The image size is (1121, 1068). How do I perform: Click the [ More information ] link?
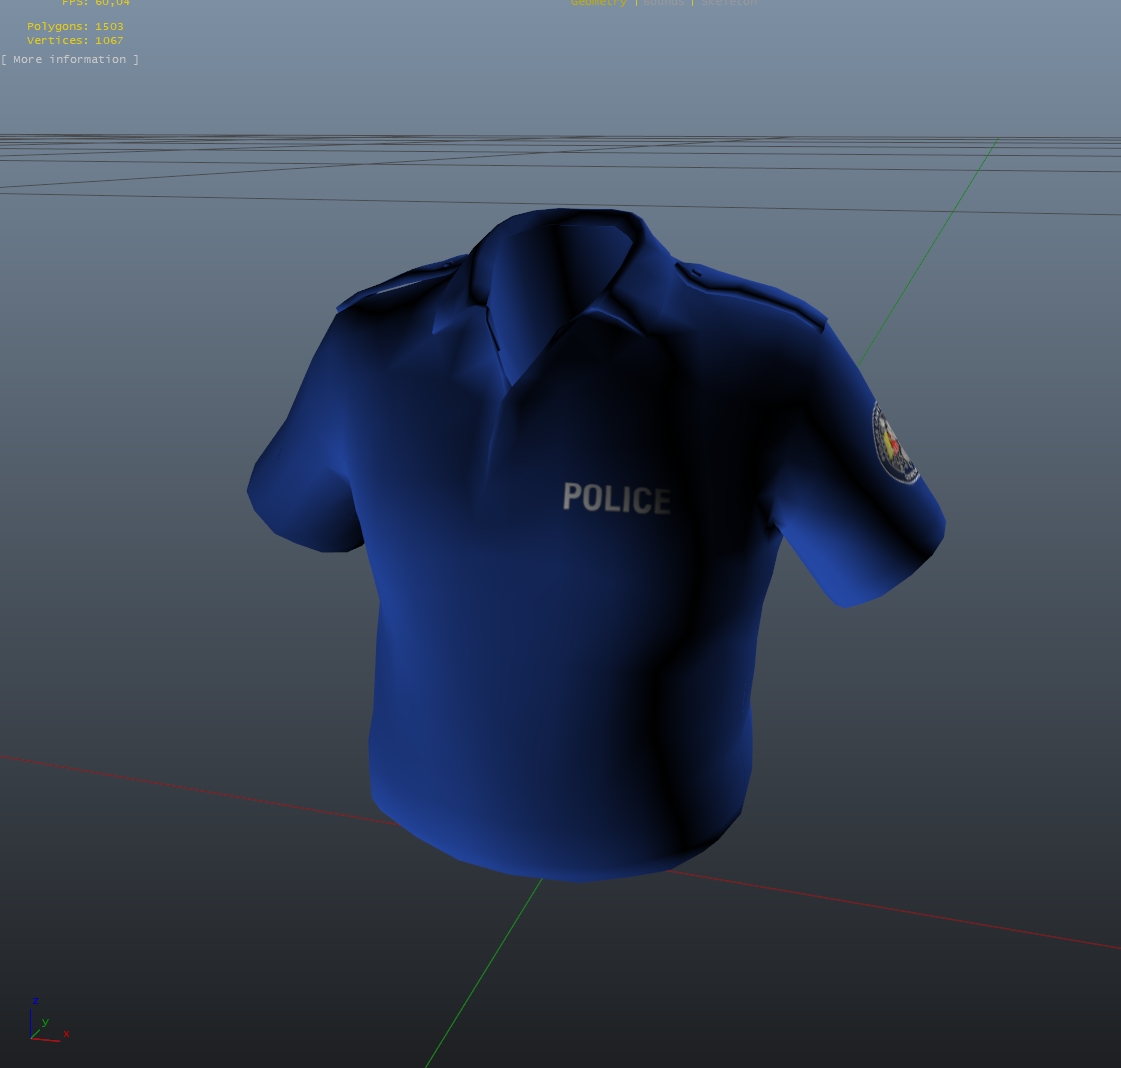click(x=69, y=59)
